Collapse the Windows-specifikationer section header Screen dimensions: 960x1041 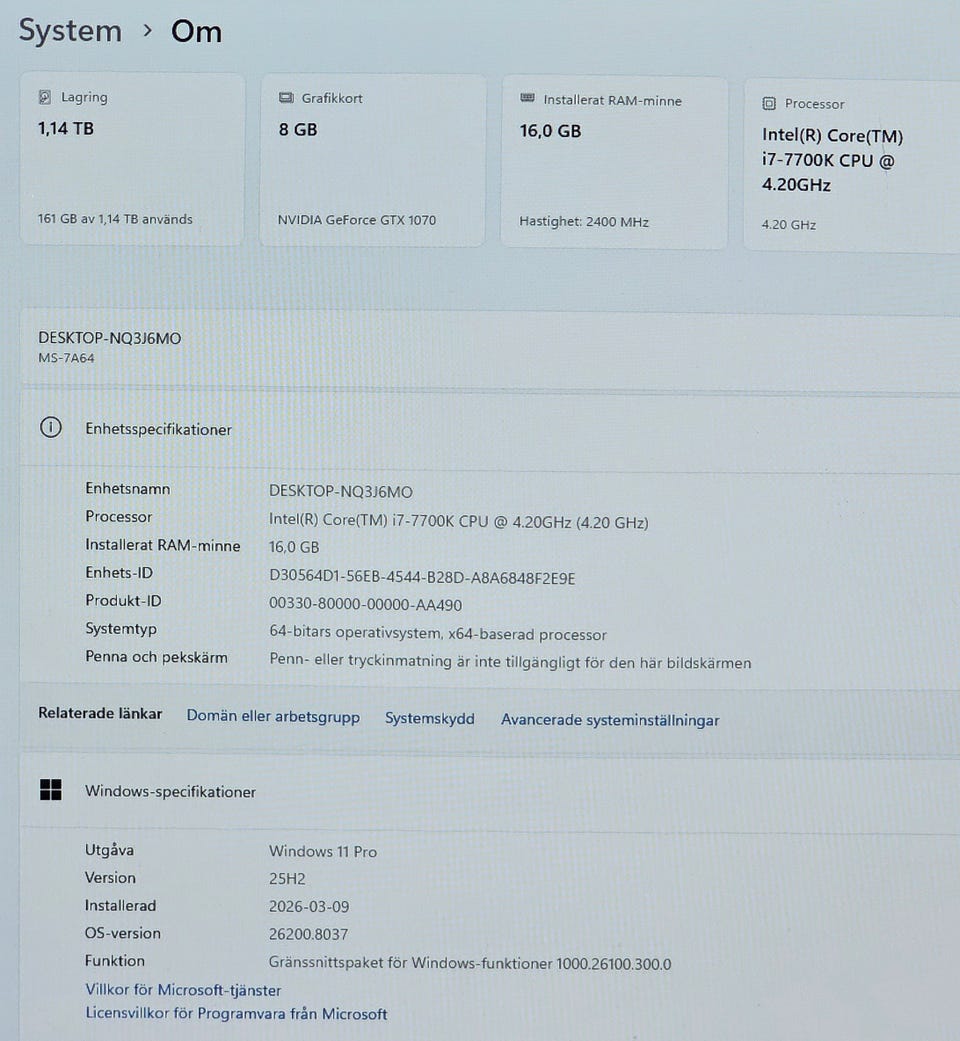[x=490, y=791]
